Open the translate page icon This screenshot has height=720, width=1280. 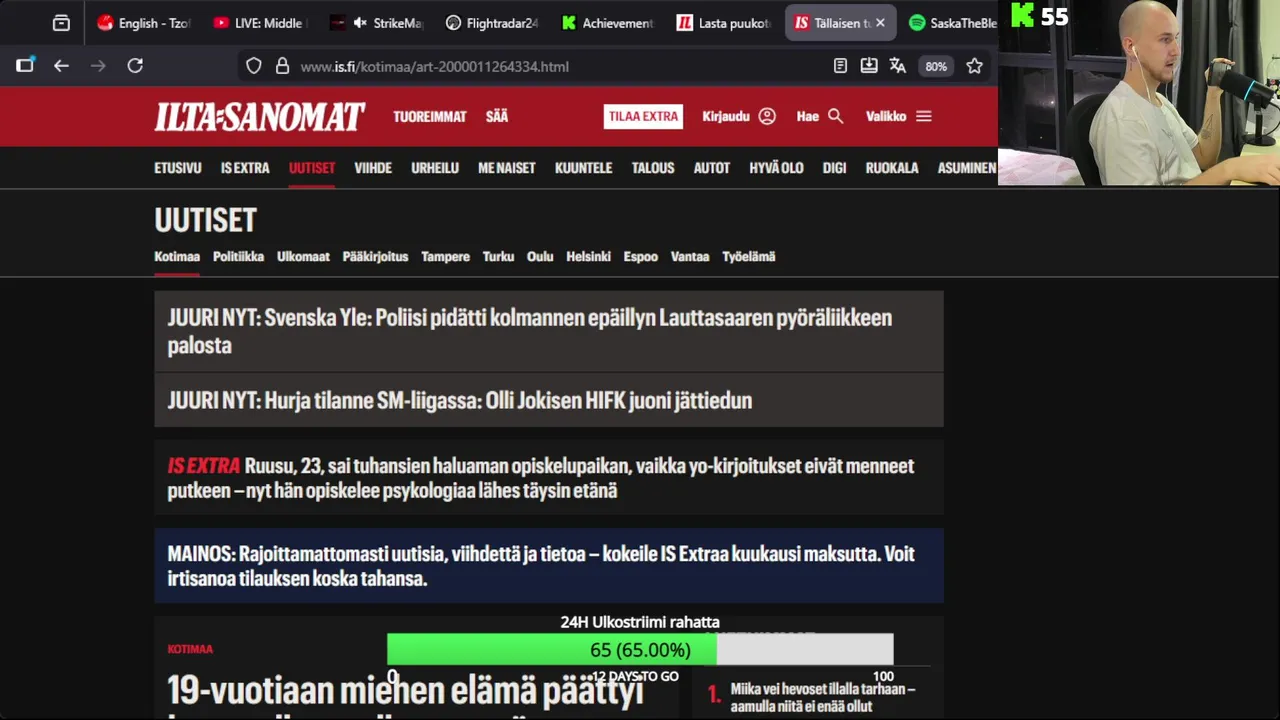coord(898,66)
